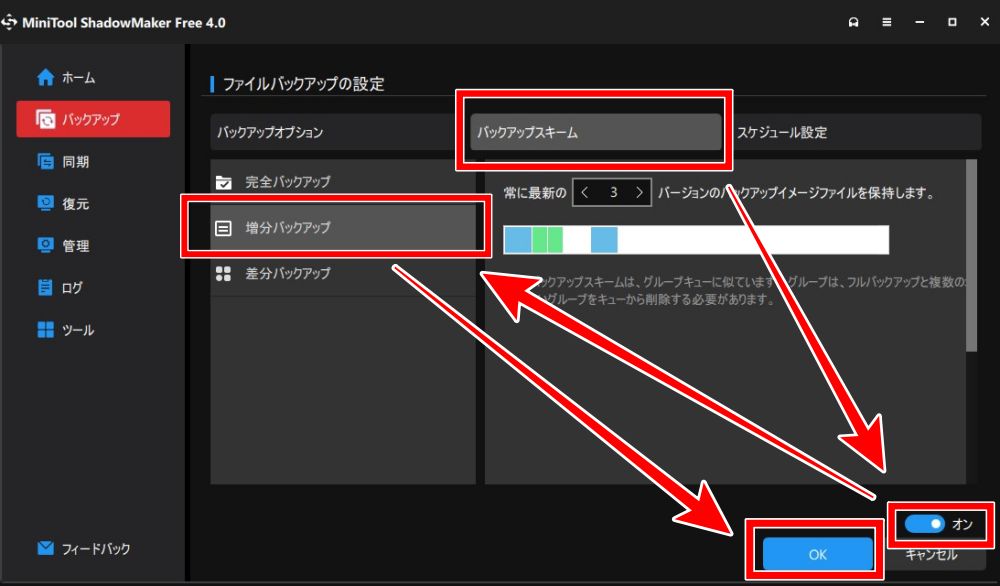Click the フィードバック envelope icon

click(x=45, y=548)
